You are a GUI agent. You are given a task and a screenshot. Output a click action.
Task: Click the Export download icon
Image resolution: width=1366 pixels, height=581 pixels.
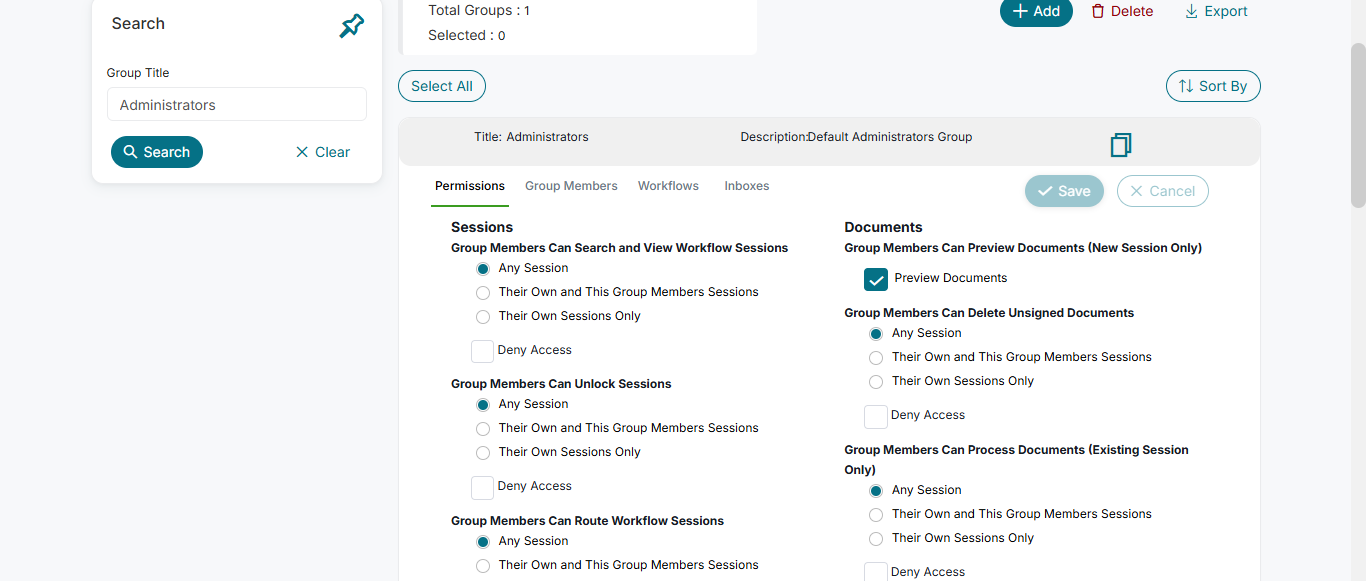pyautogui.click(x=1191, y=11)
